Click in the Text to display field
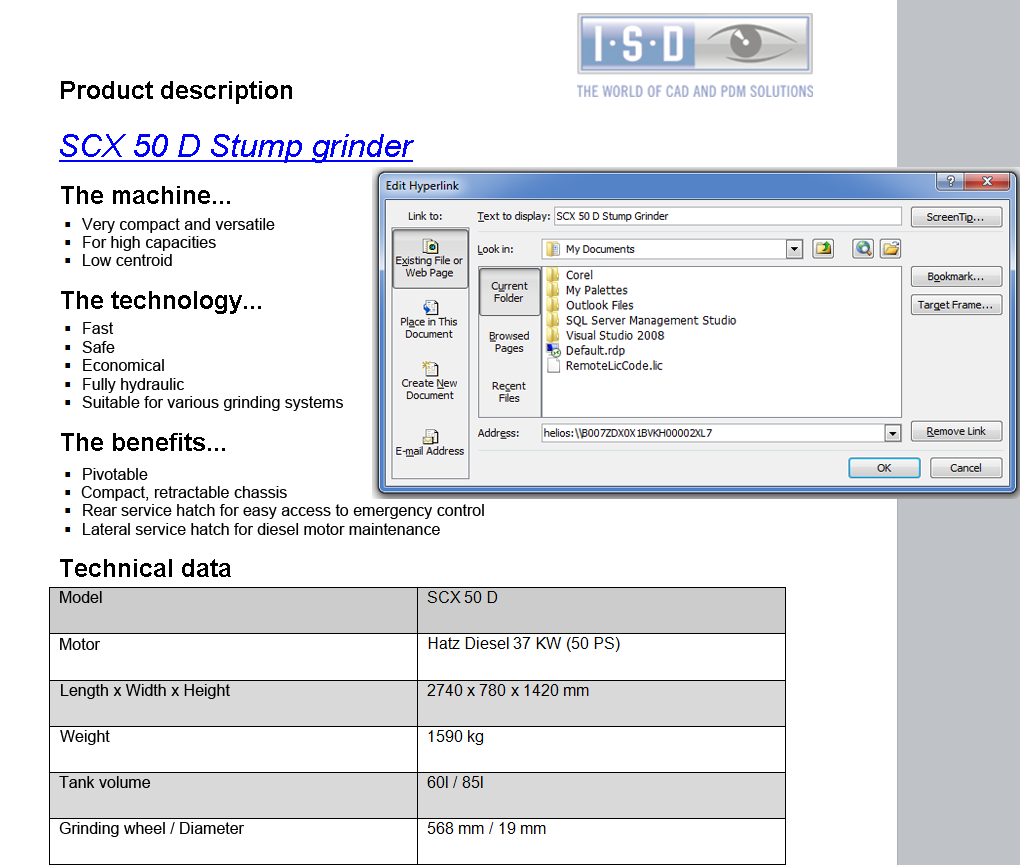 tap(727, 216)
